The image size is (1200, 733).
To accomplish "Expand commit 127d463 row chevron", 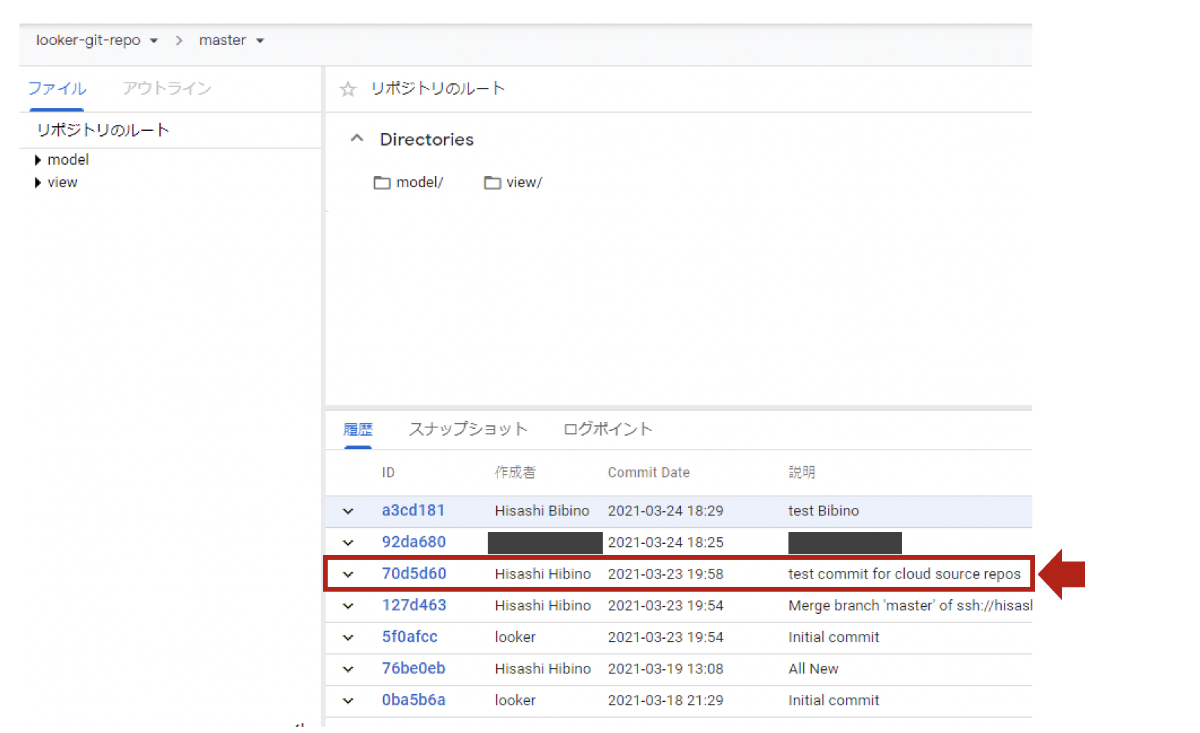I will tap(348, 606).
